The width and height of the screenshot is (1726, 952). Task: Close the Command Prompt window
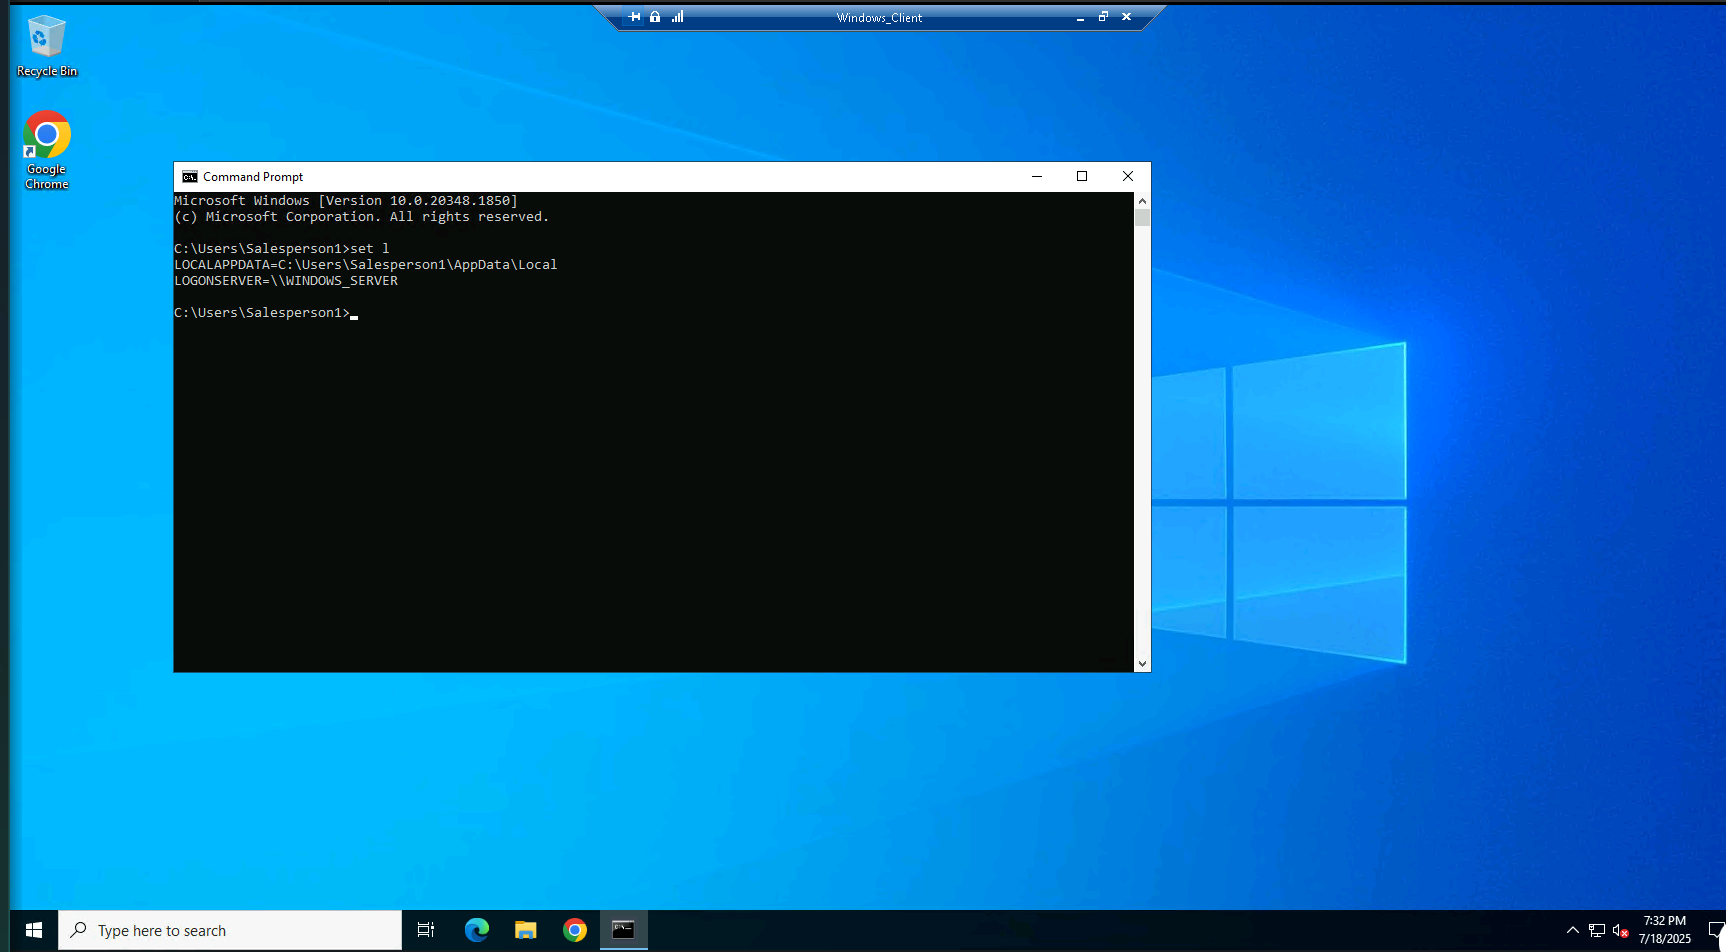coord(1128,176)
